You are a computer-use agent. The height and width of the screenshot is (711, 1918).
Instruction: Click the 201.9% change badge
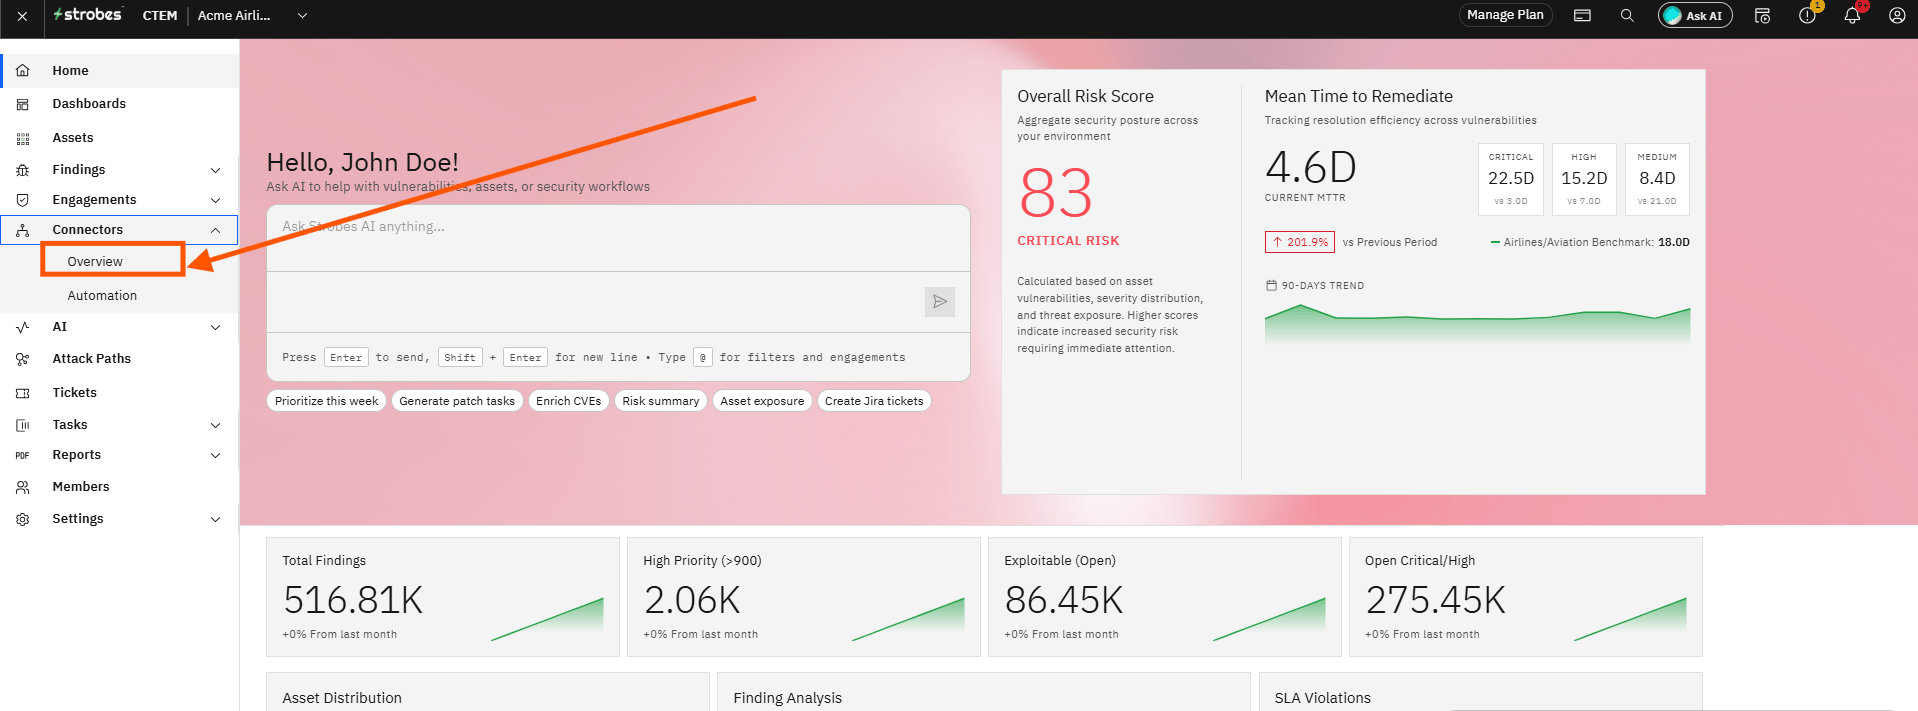(1300, 242)
